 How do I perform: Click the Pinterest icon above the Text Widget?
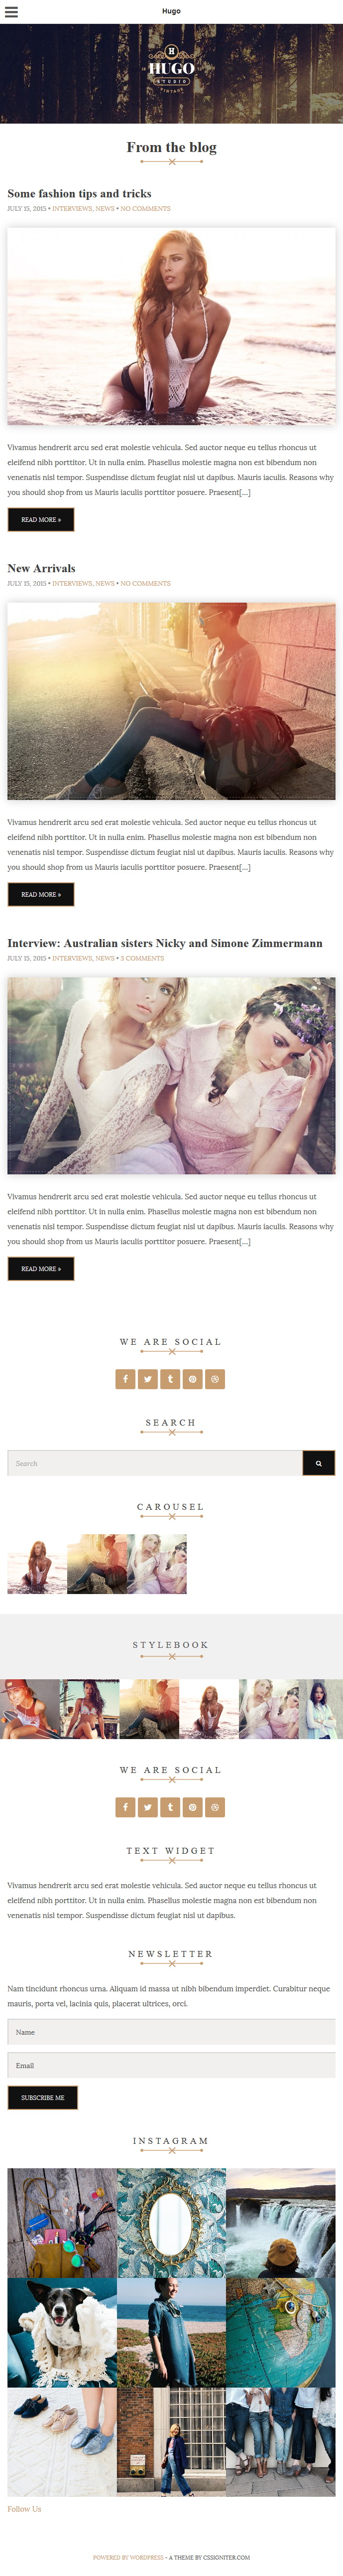[193, 1807]
